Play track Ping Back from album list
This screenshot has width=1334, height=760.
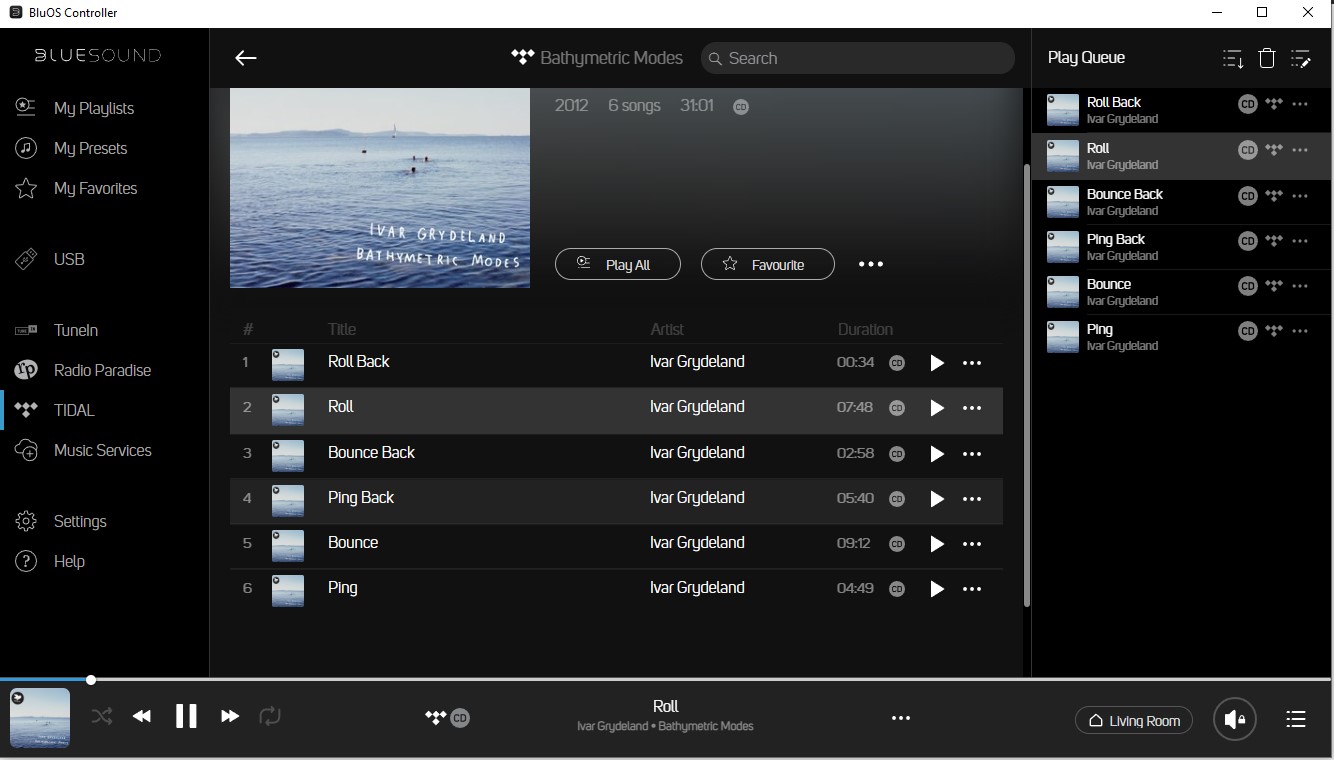pyautogui.click(x=937, y=499)
